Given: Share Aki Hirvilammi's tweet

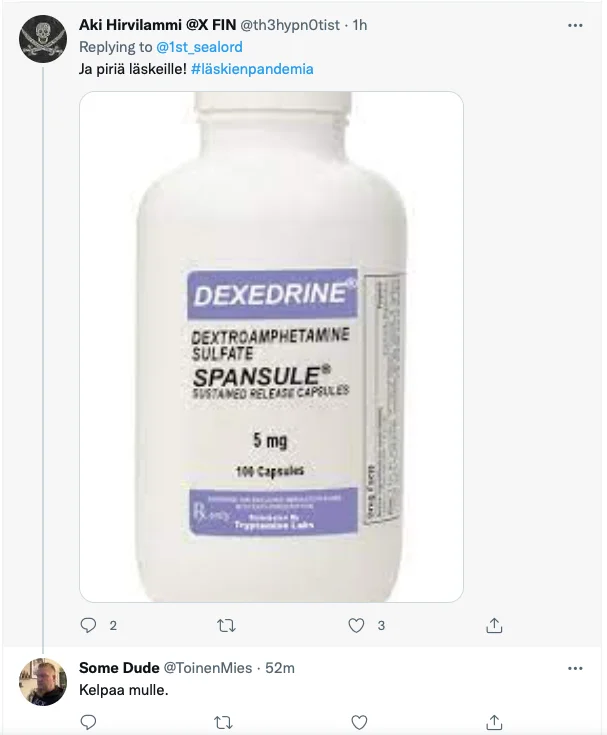Looking at the screenshot, I should coord(493,626).
